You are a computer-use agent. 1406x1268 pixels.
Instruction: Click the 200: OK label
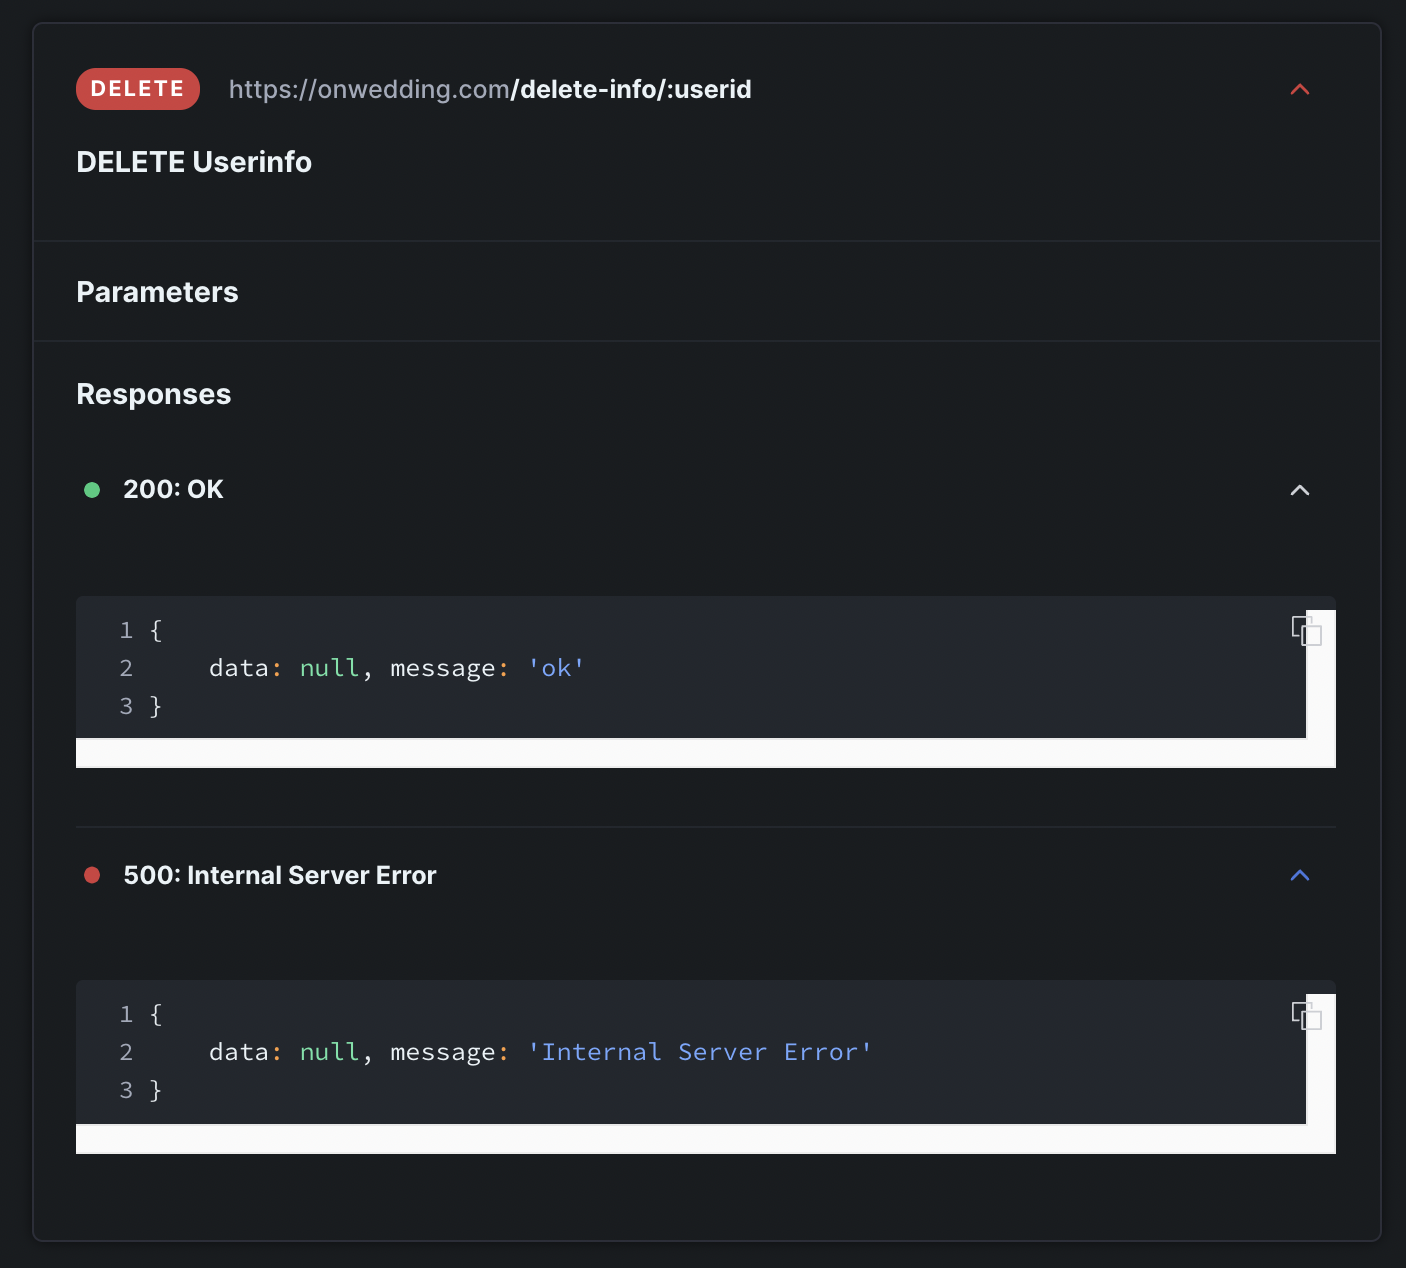pyautogui.click(x=173, y=489)
